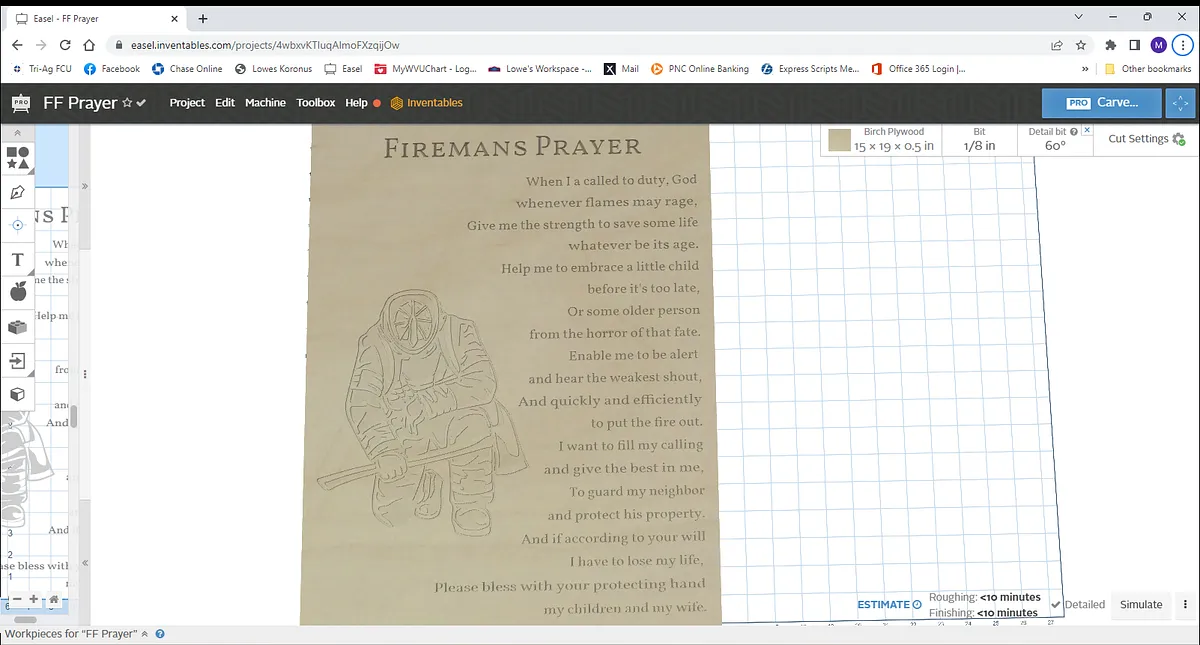This screenshot has width=1200, height=645.
Task: Open the 3D cube tool
Action: 18,394
